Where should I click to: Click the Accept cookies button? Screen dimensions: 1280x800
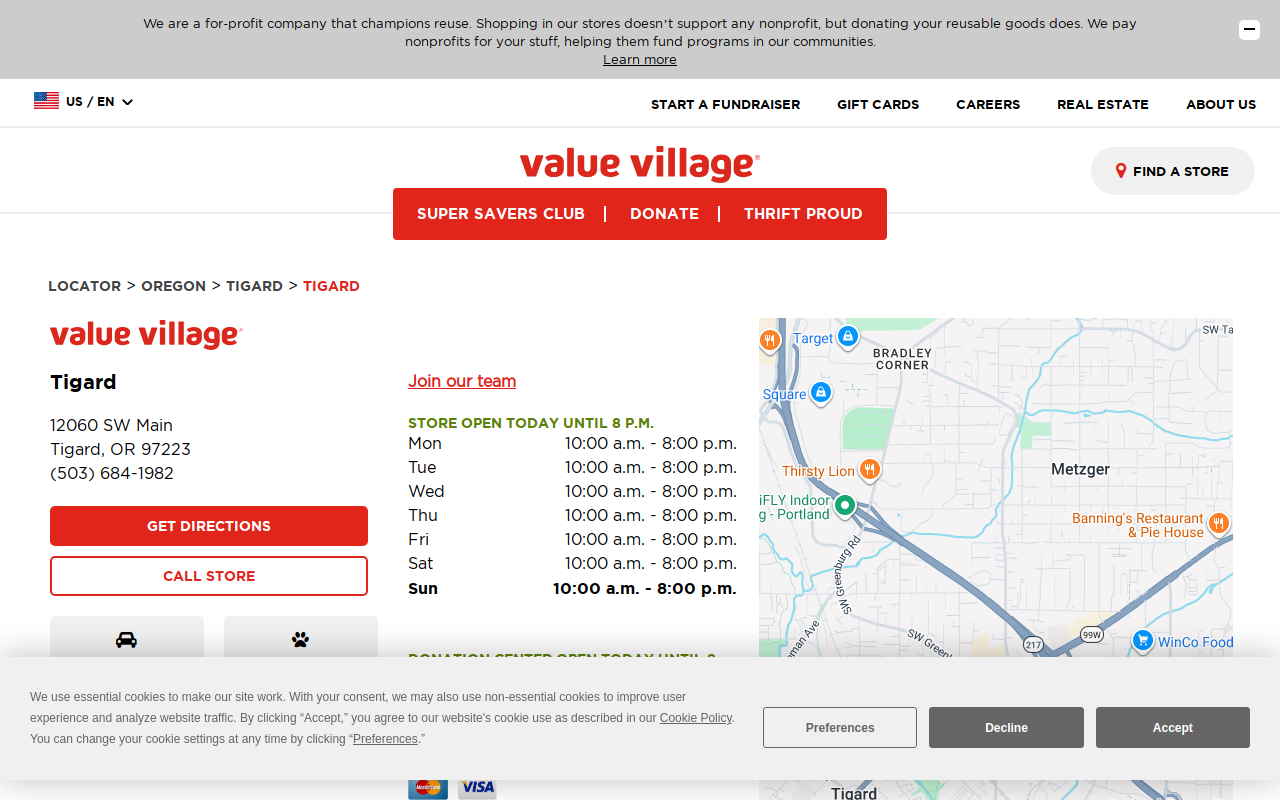pyautogui.click(x=1173, y=728)
